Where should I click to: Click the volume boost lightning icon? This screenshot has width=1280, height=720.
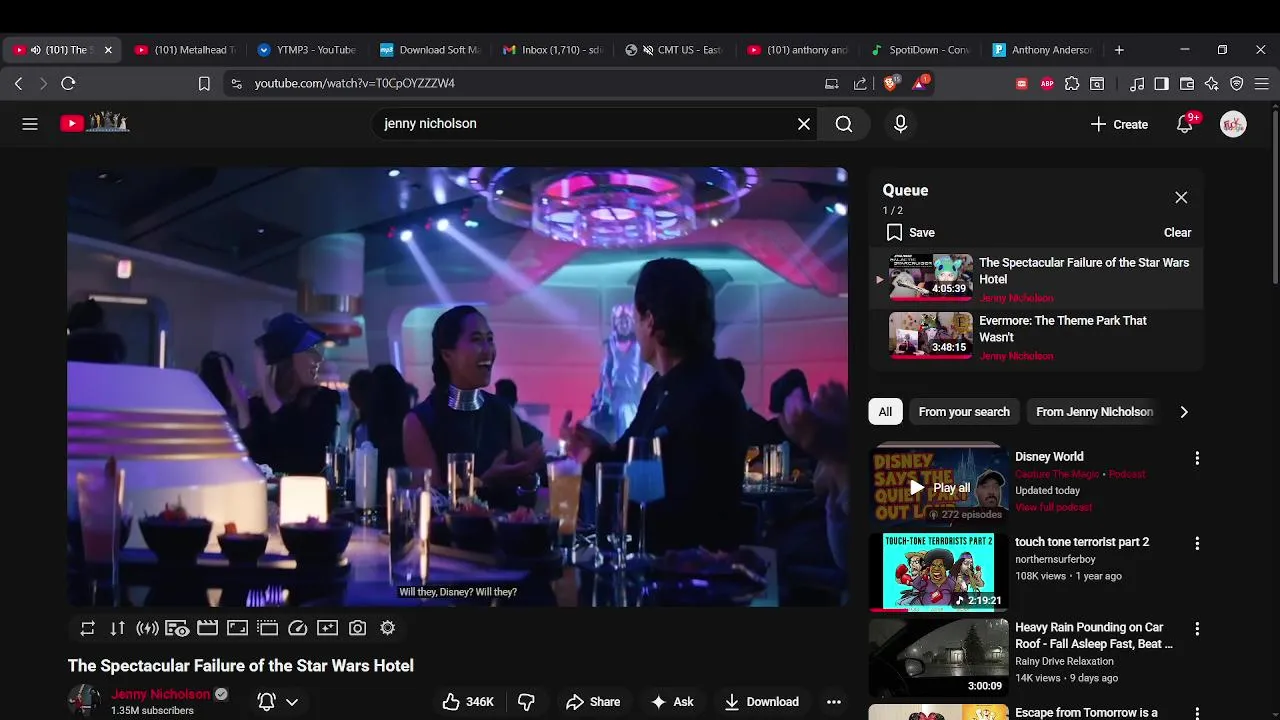148,628
